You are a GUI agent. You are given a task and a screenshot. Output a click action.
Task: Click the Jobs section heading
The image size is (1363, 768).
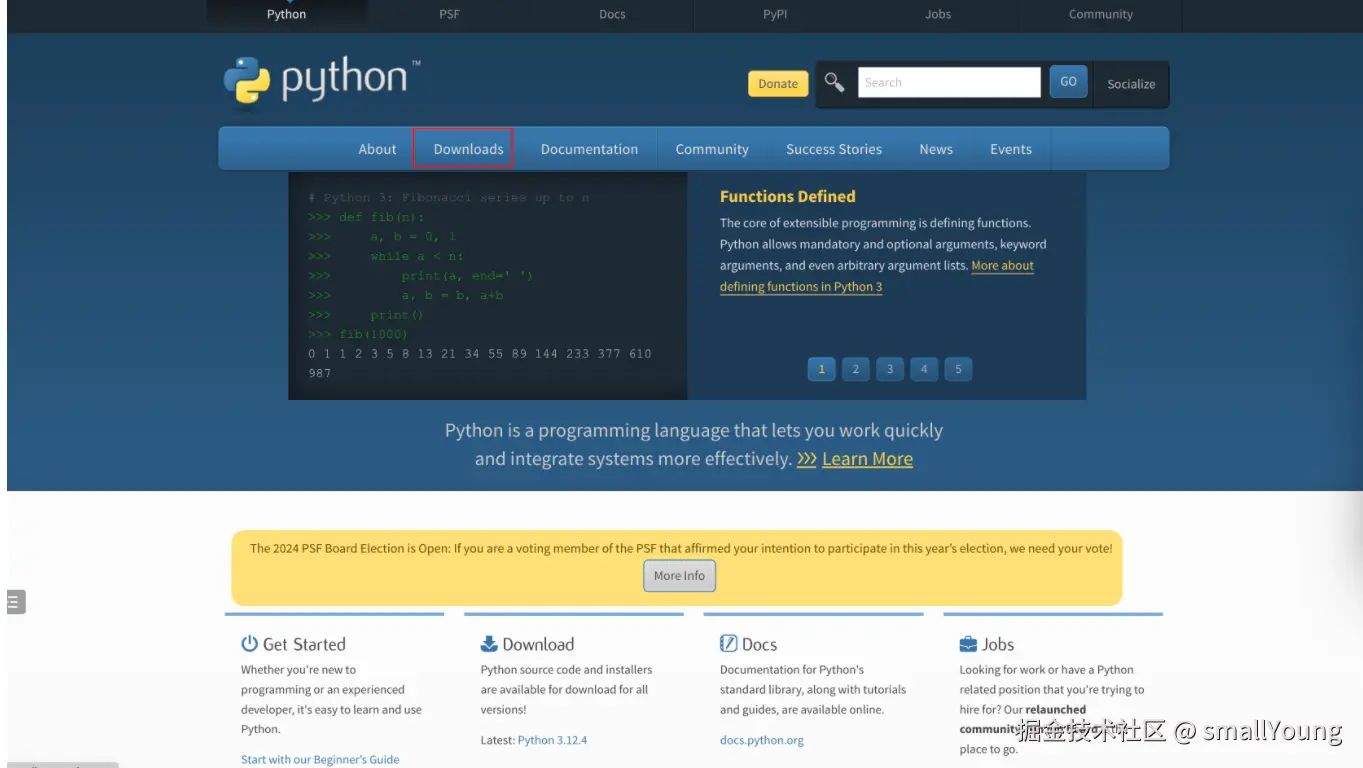998,645
